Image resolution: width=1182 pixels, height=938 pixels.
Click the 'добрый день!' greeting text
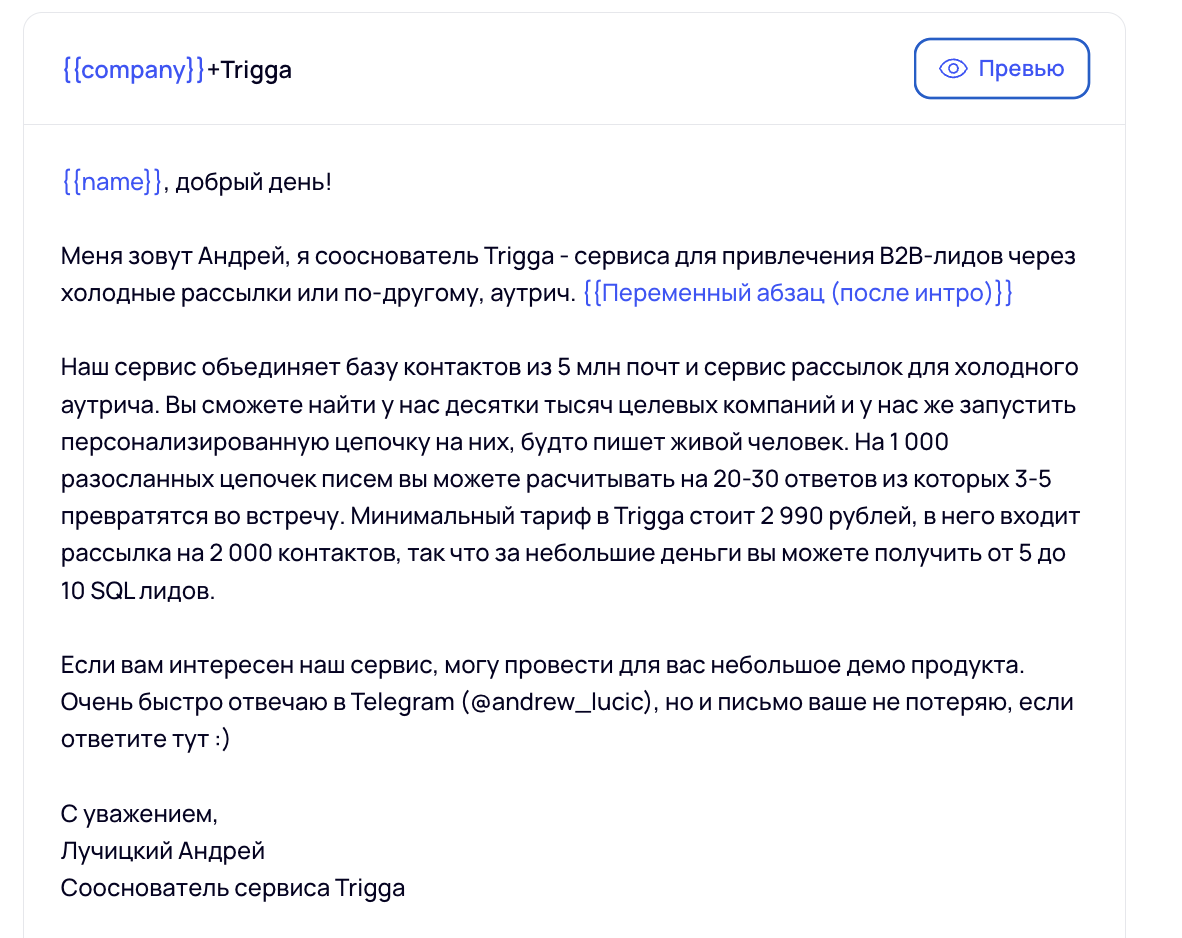pyautogui.click(x=253, y=183)
